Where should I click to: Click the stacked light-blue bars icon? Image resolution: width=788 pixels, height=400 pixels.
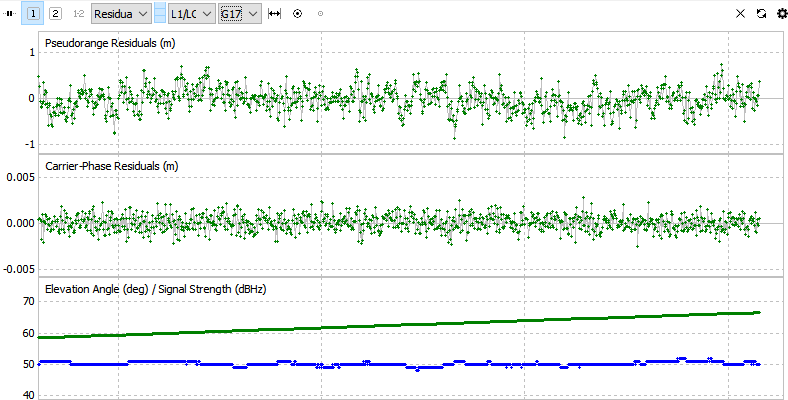click(160, 14)
